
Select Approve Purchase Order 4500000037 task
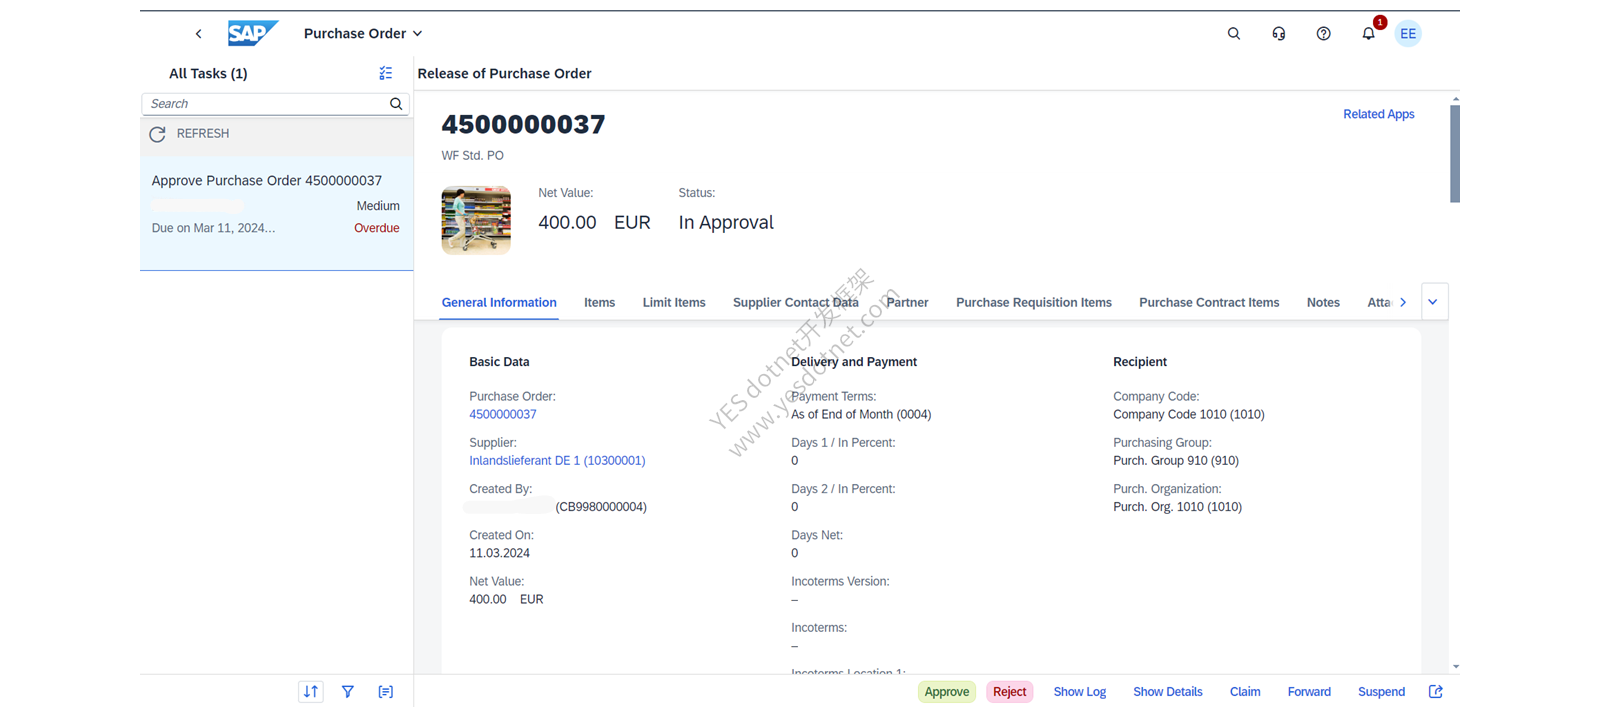tap(276, 213)
